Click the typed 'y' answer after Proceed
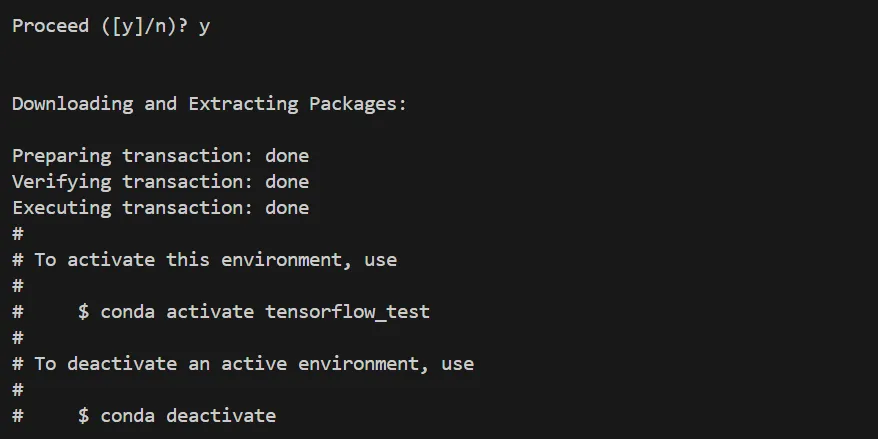The height and width of the screenshot is (439, 878). pos(204,26)
